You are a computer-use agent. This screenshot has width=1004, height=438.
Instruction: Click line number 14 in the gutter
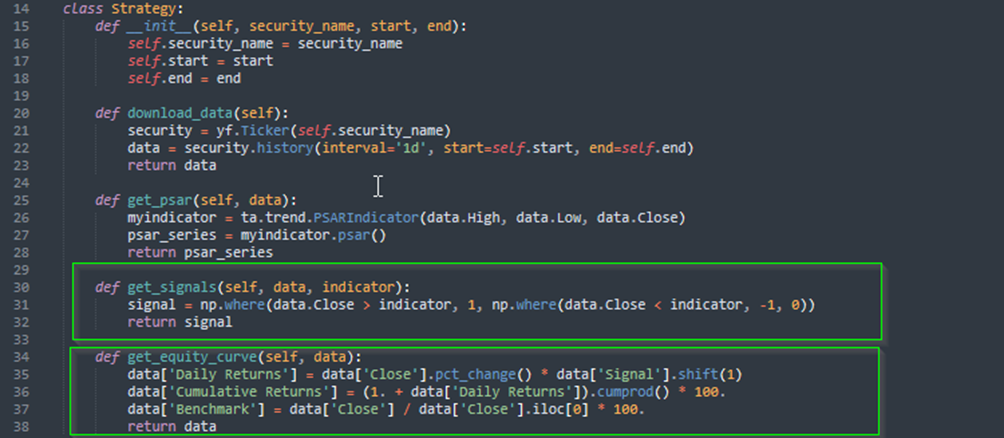click(x=24, y=8)
